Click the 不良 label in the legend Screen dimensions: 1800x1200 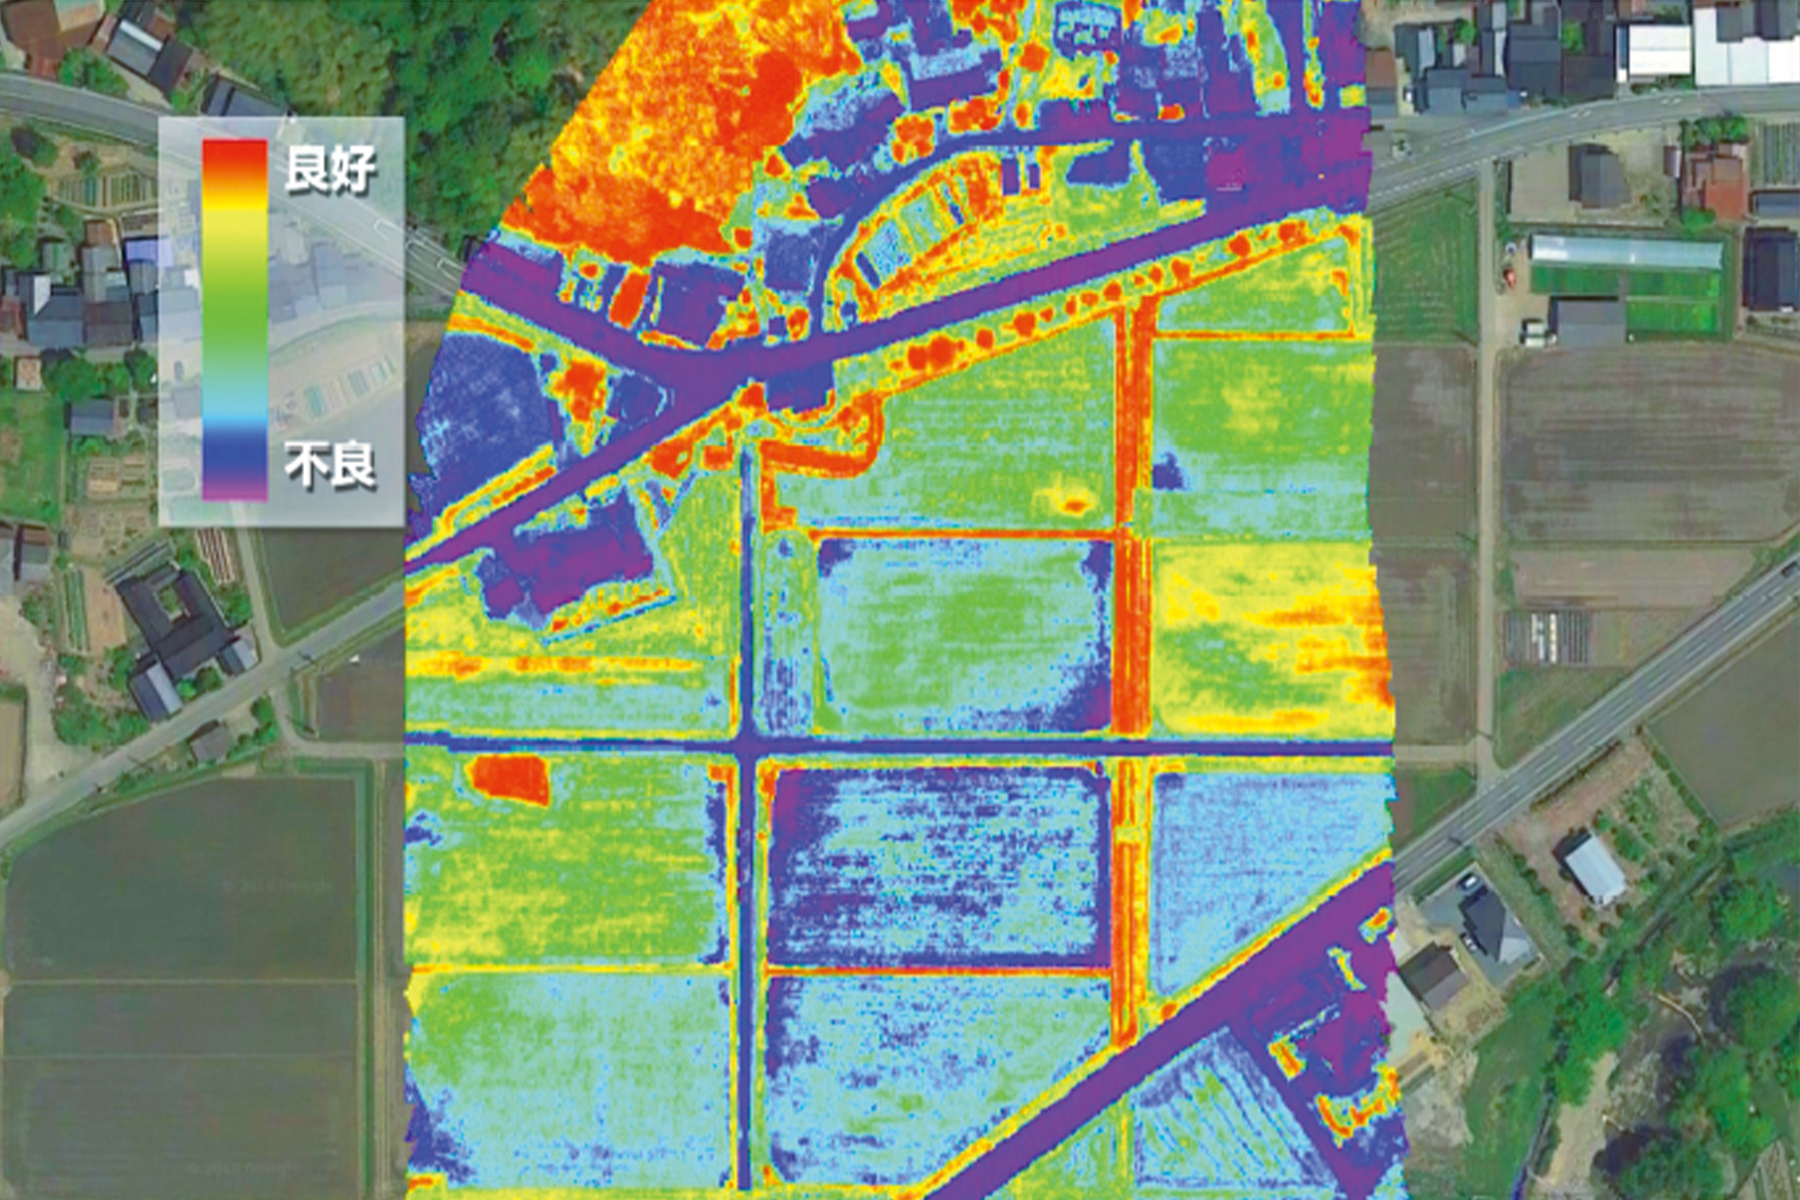(330, 466)
